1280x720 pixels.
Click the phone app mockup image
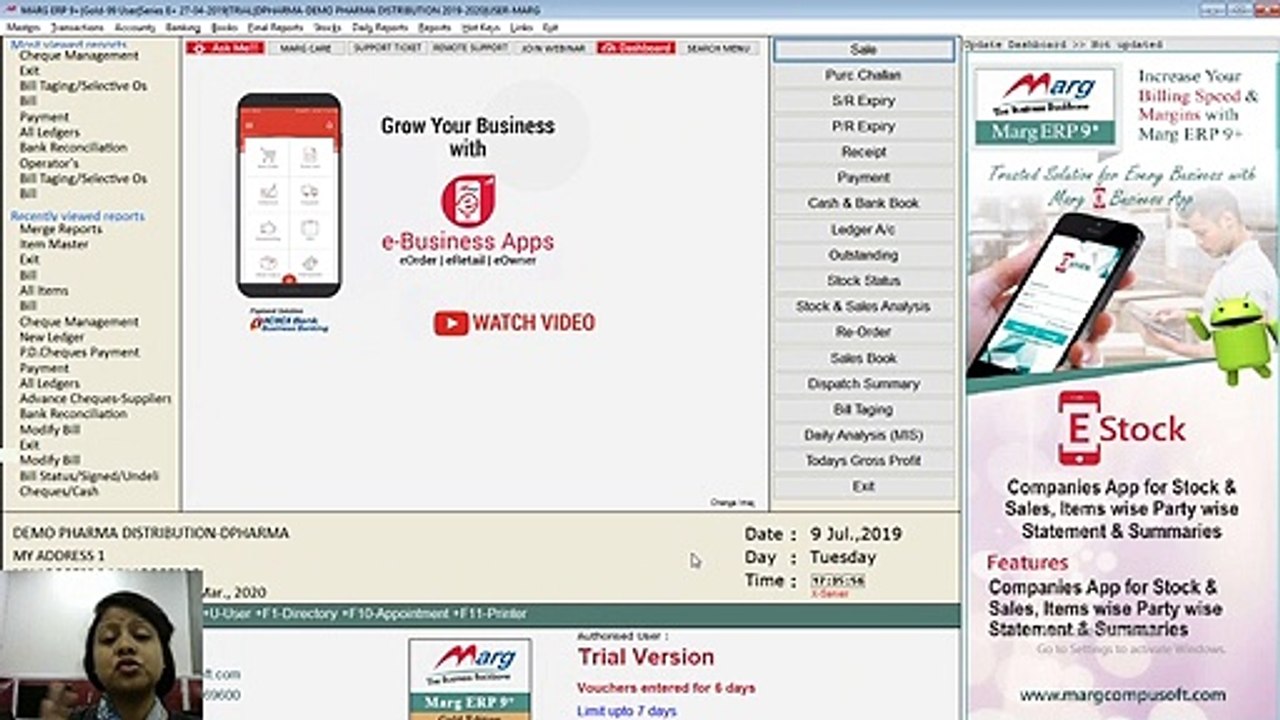(289, 195)
